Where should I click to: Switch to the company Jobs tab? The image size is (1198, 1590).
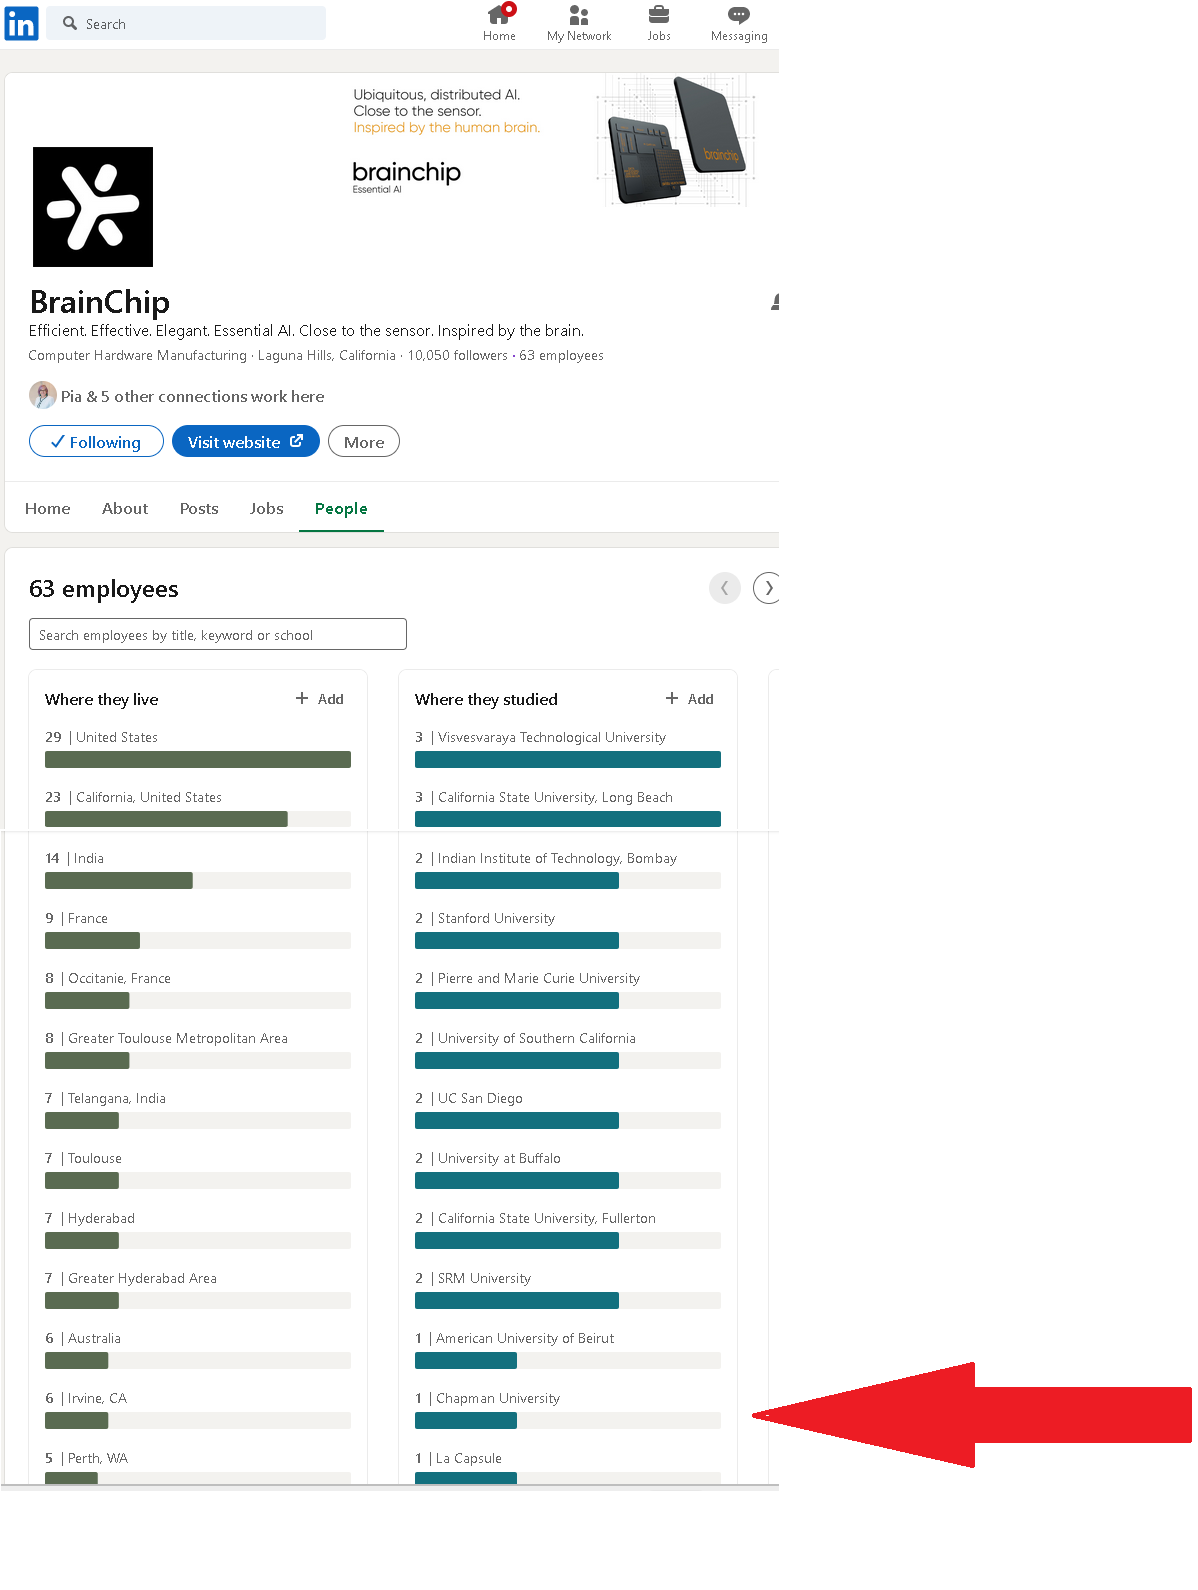(267, 508)
